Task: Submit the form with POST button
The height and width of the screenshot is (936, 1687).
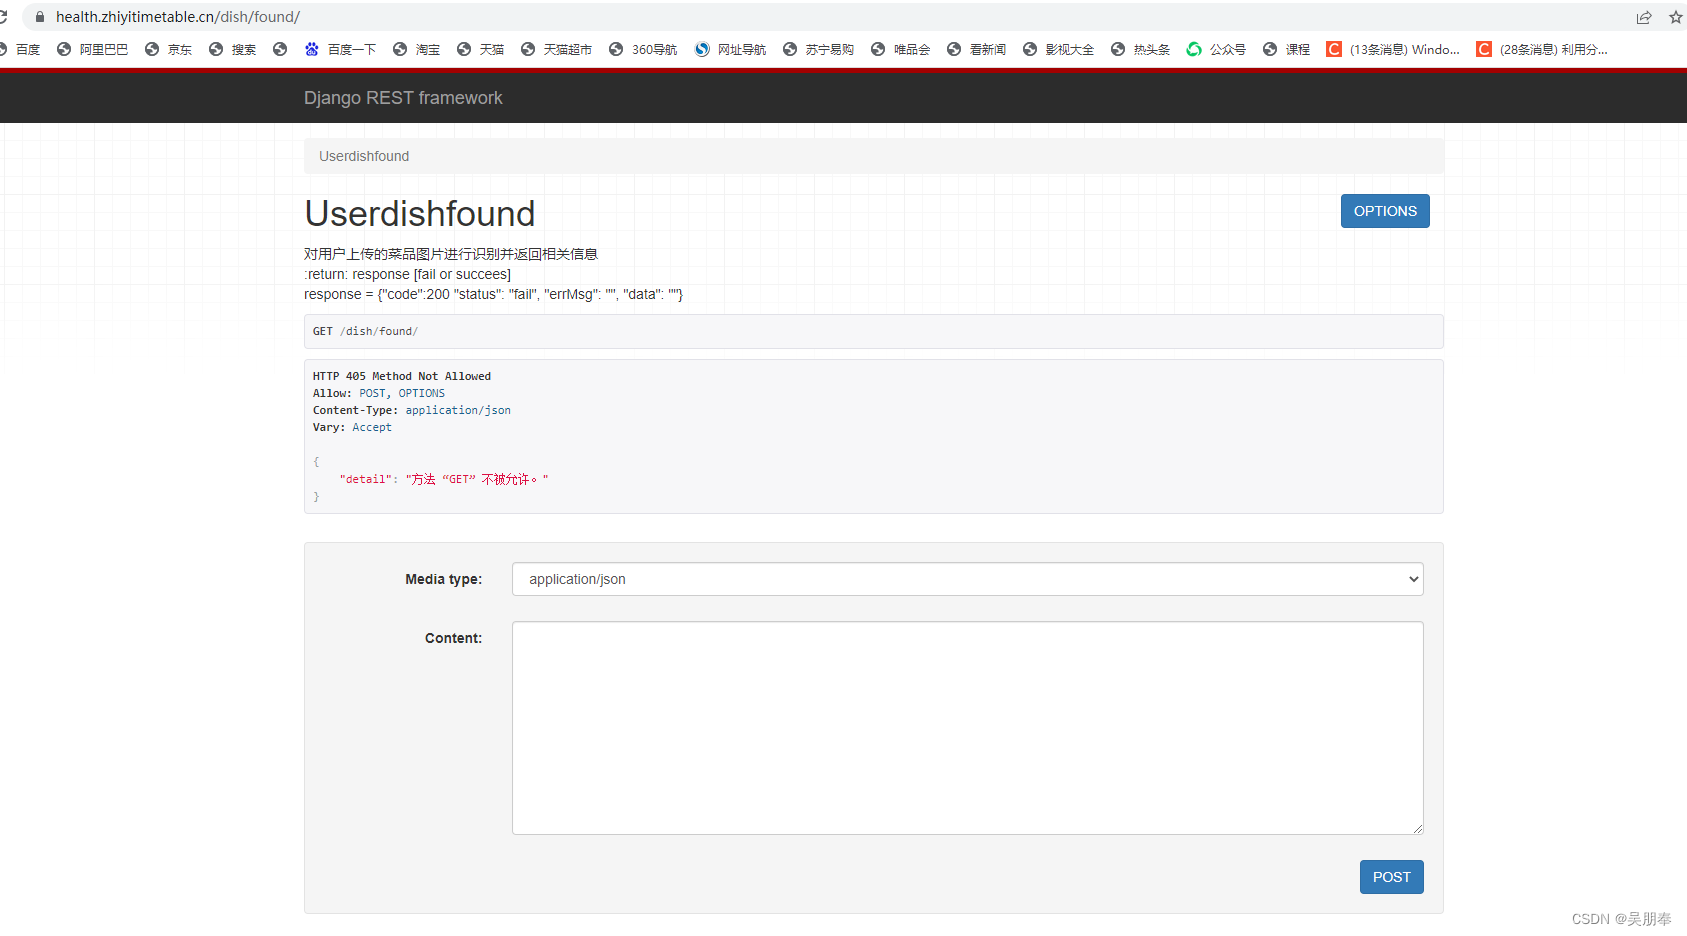Action: tap(1391, 877)
